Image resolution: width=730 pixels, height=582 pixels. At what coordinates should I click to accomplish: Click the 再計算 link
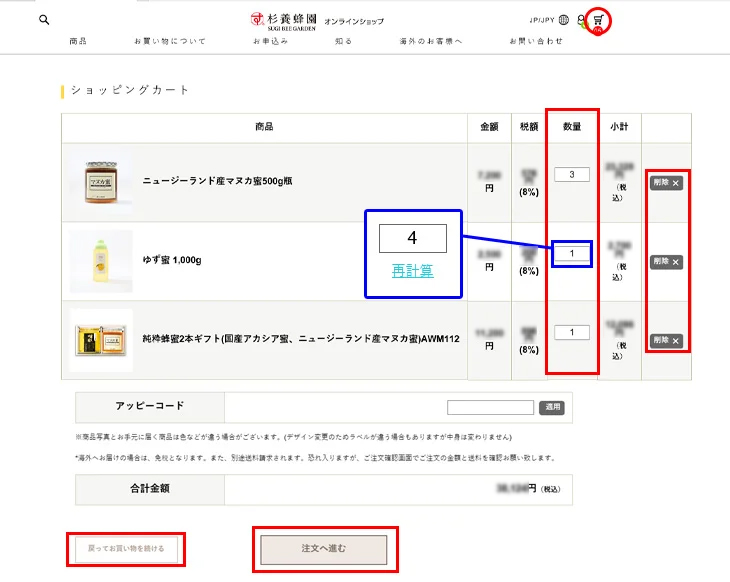coord(412,271)
